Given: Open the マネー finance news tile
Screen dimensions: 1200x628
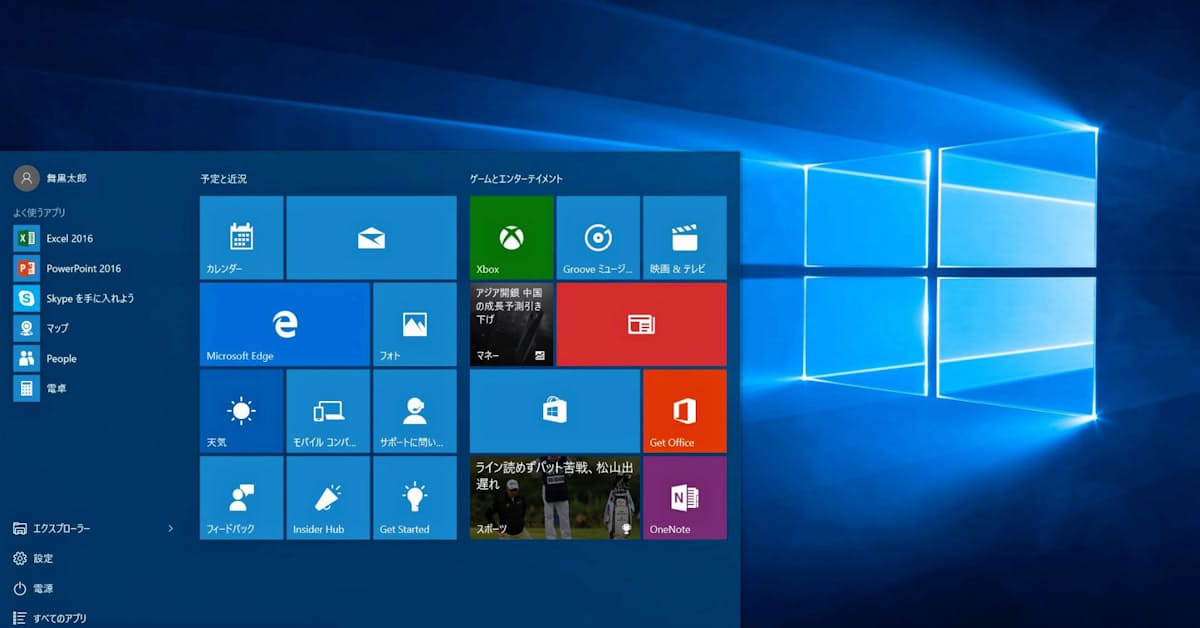Looking at the screenshot, I should tap(511, 324).
